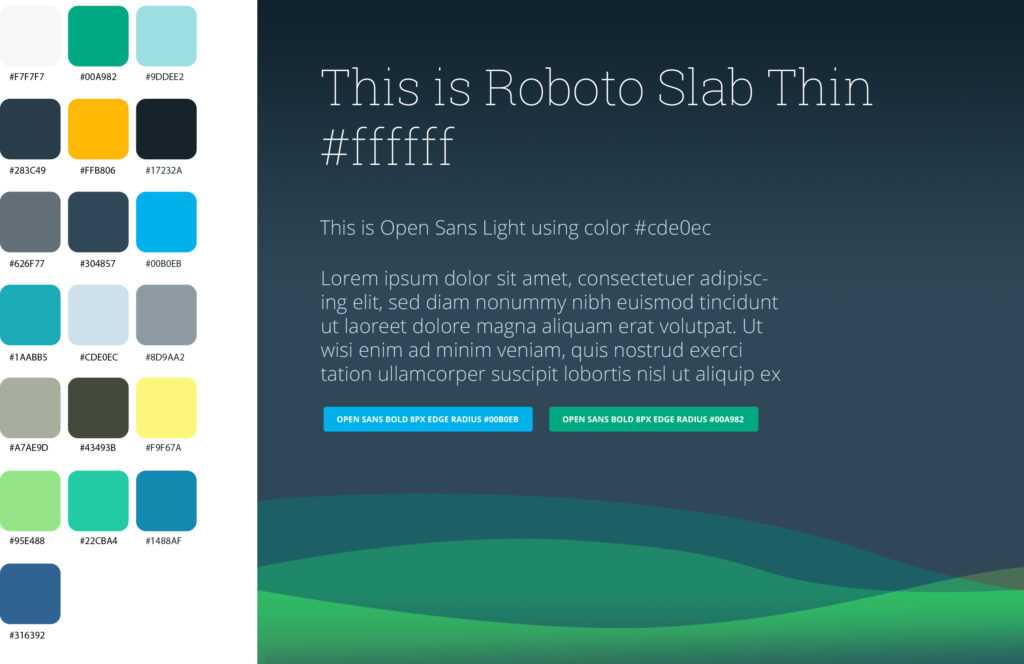This screenshot has width=1024, height=664.
Task: Click the #17232A near-black swatch
Action: pos(166,129)
